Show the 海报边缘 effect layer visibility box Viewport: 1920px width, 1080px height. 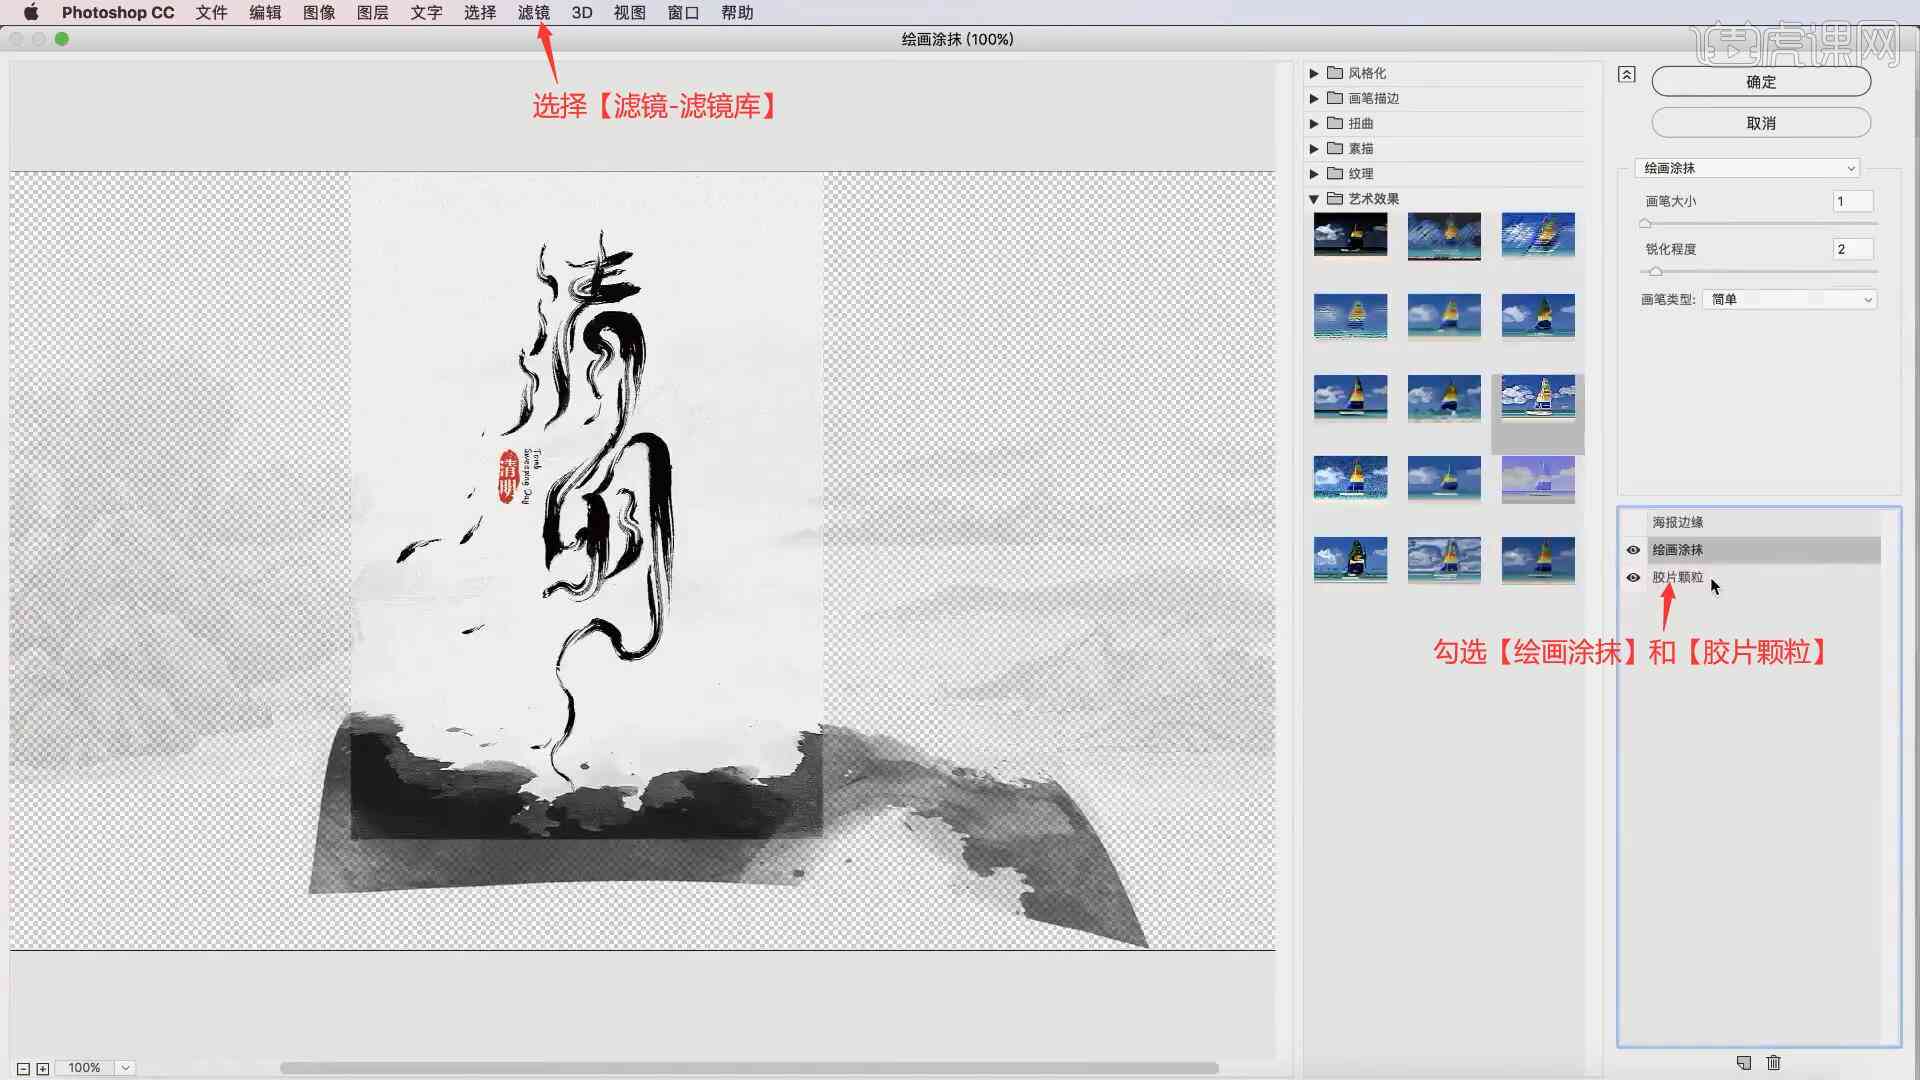(x=1633, y=522)
